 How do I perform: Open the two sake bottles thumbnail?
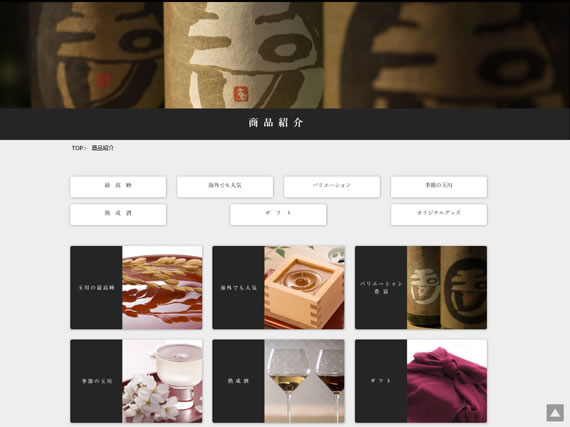click(447, 287)
